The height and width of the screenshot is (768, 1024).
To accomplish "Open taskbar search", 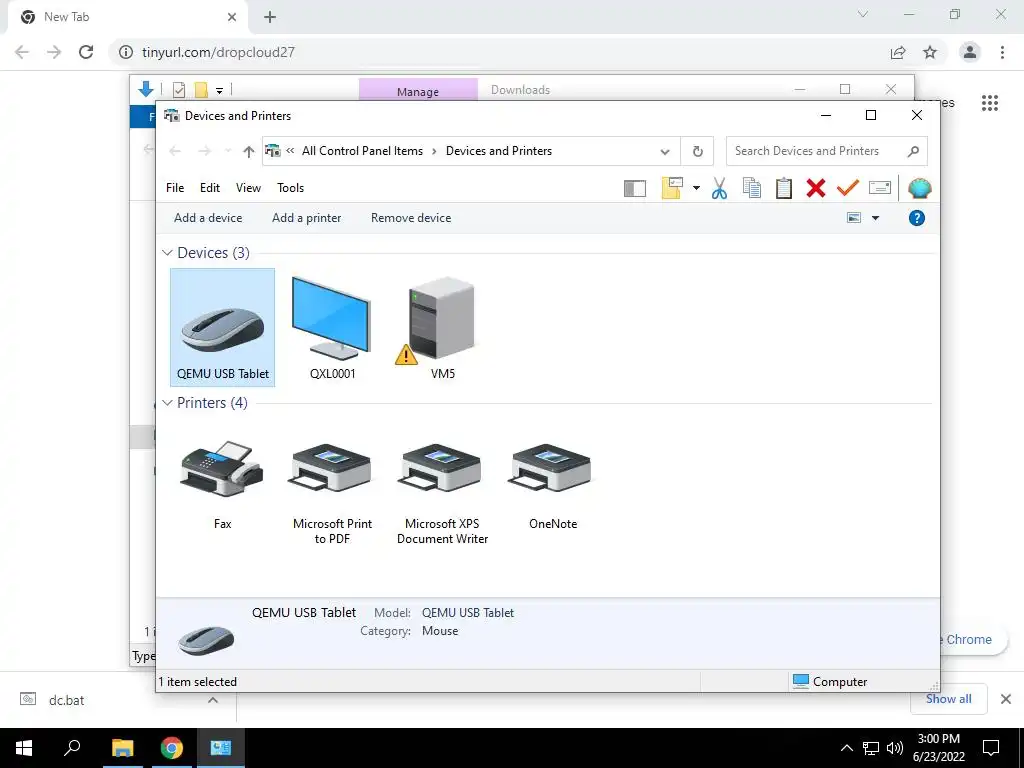I will point(72,748).
